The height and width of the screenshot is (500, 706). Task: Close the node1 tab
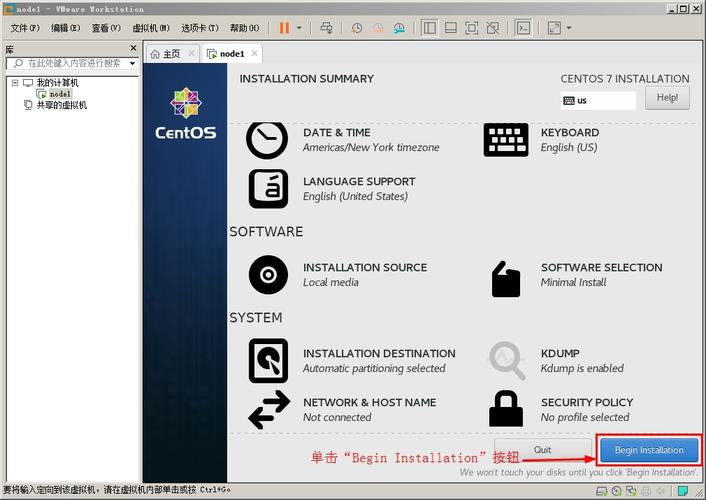click(x=254, y=54)
